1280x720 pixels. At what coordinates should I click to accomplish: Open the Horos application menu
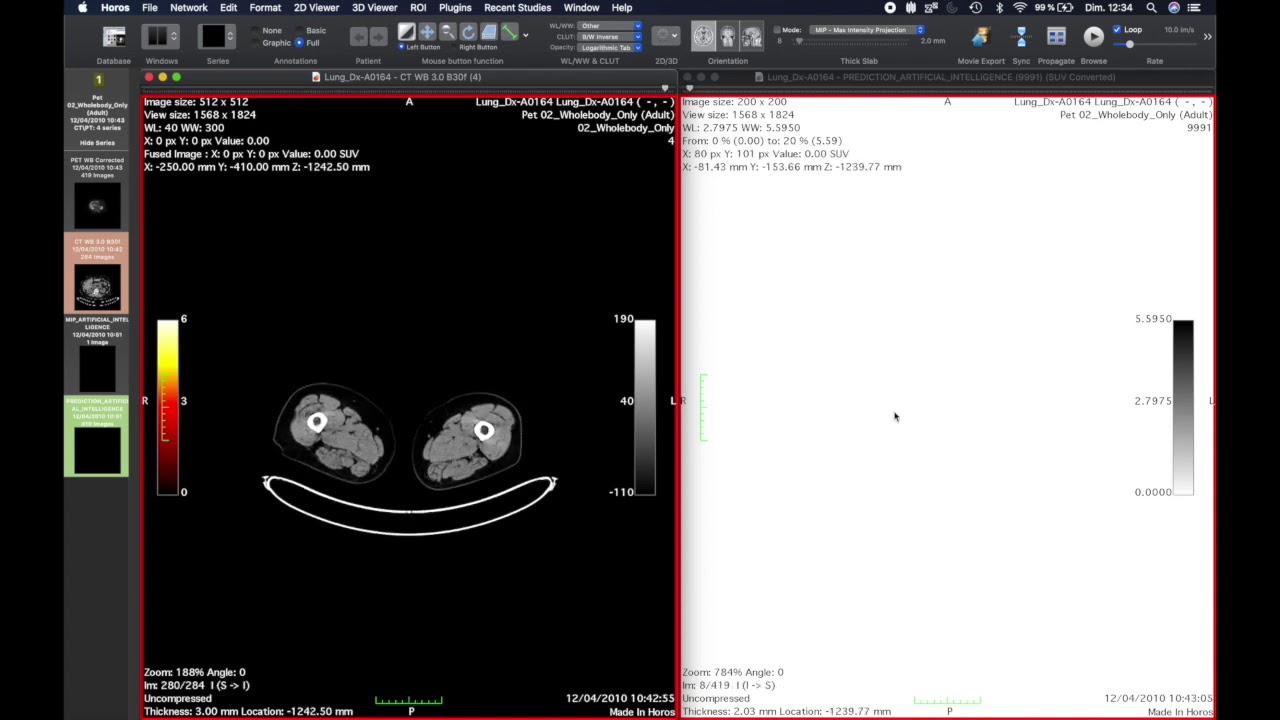115,7
